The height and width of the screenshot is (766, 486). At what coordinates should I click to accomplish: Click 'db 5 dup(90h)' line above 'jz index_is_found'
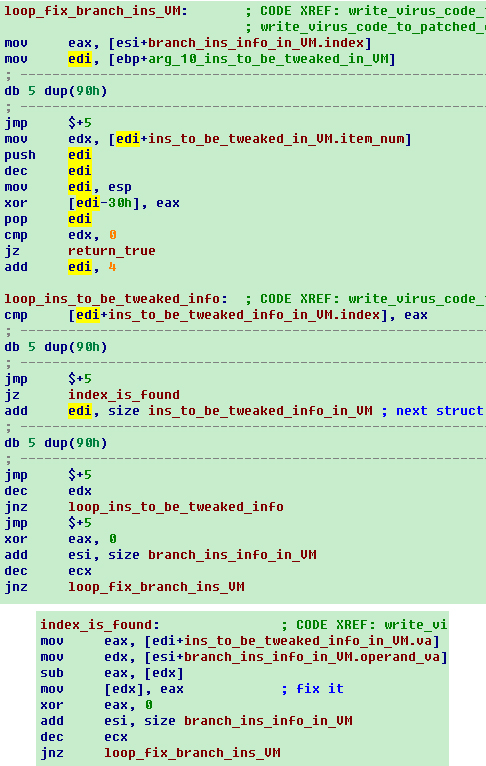pos(56,347)
